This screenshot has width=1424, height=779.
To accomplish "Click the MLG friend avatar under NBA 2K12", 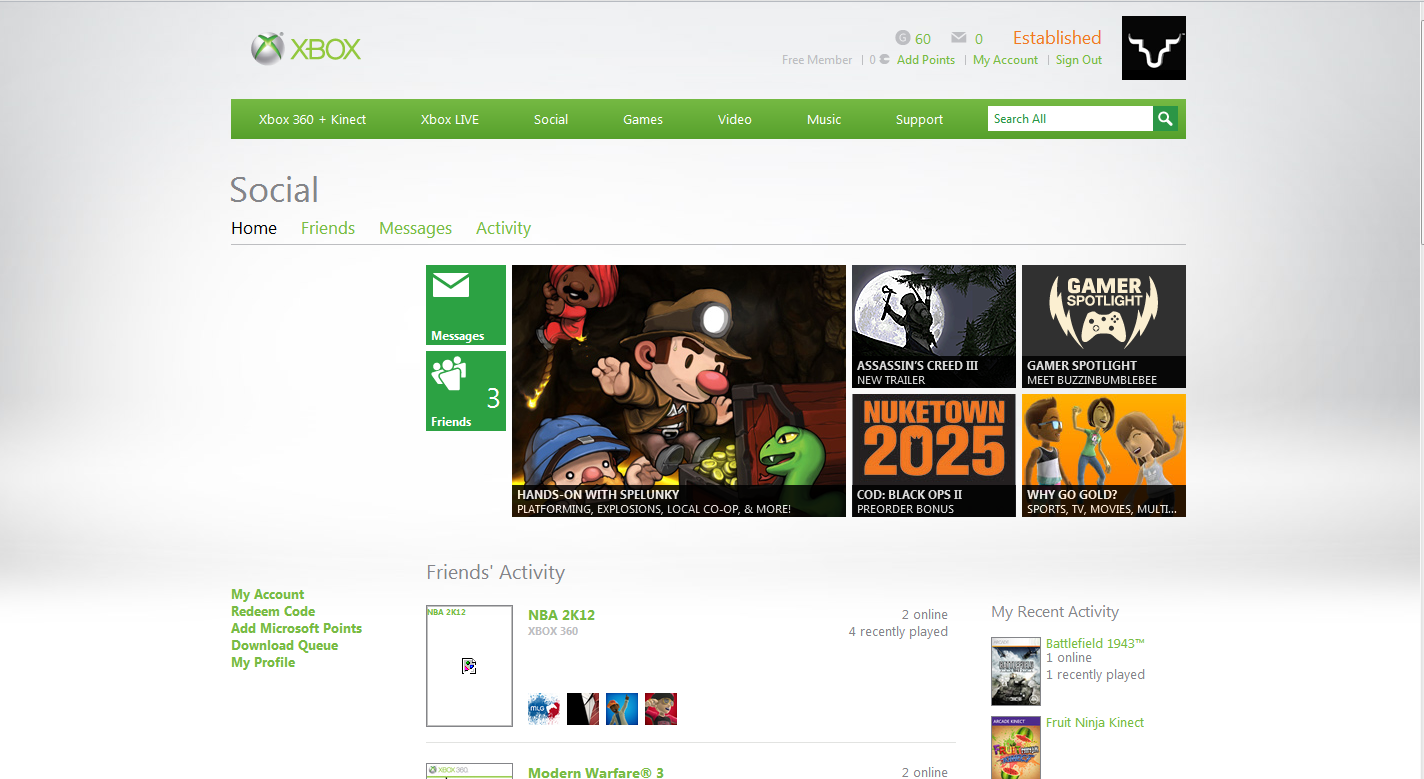I will pyautogui.click(x=544, y=709).
